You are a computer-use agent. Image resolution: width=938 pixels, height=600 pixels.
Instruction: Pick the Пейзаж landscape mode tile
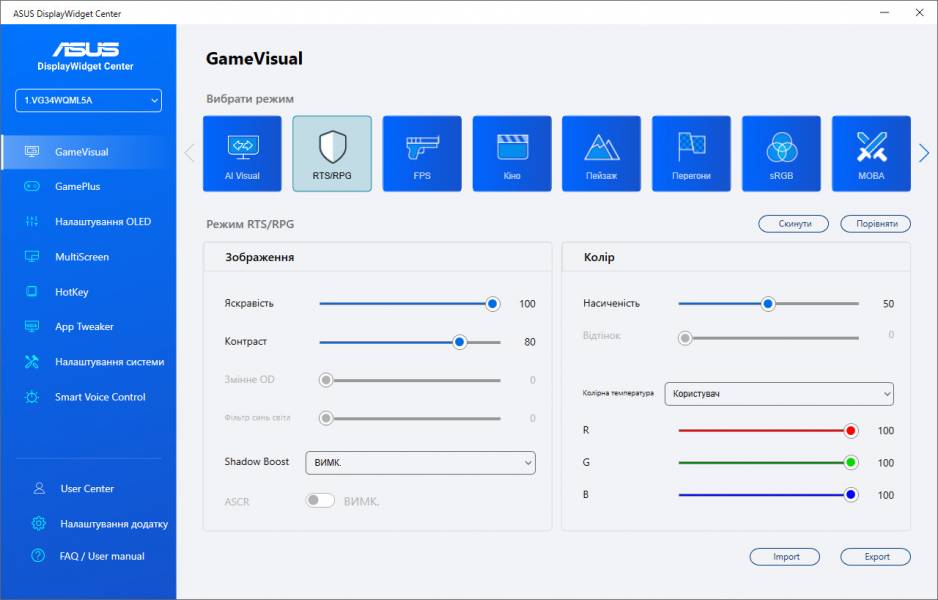point(601,153)
